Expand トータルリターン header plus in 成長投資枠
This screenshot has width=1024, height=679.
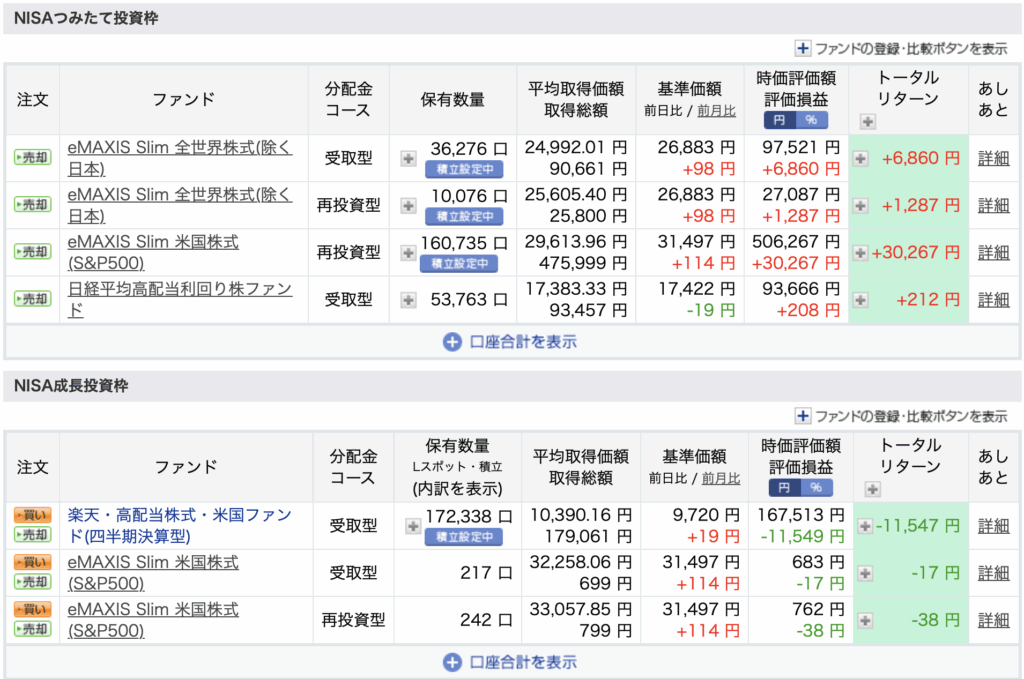[x=872, y=488]
